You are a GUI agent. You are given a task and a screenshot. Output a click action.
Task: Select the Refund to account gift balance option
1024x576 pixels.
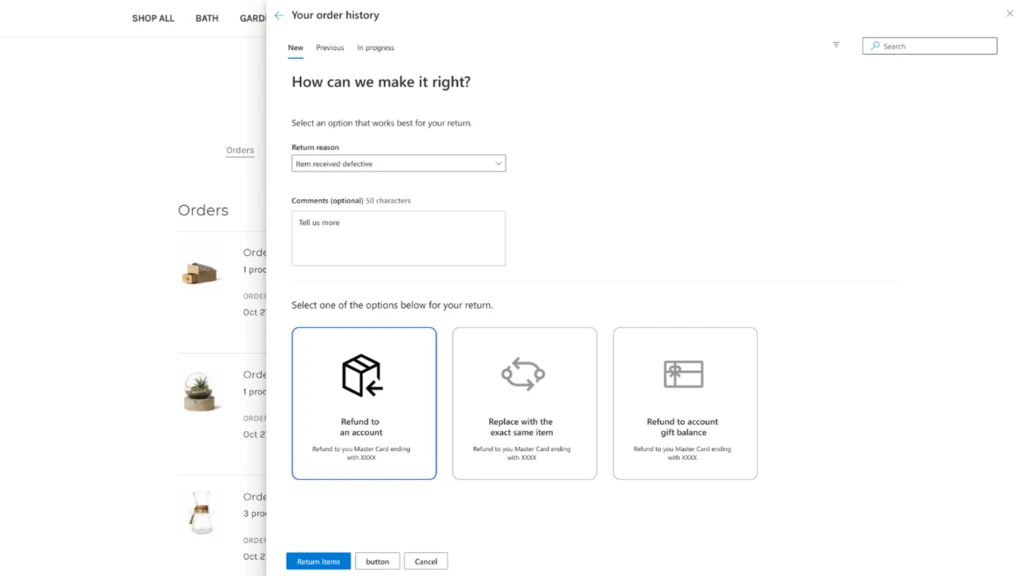[x=685, y=402]
